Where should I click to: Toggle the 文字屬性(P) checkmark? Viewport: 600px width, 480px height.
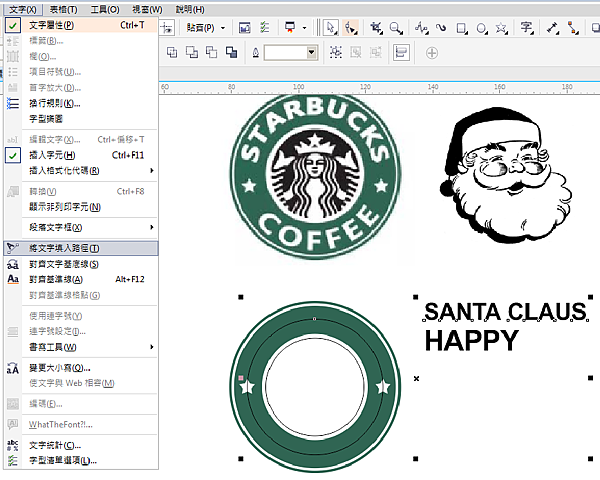tap(13, 25)
